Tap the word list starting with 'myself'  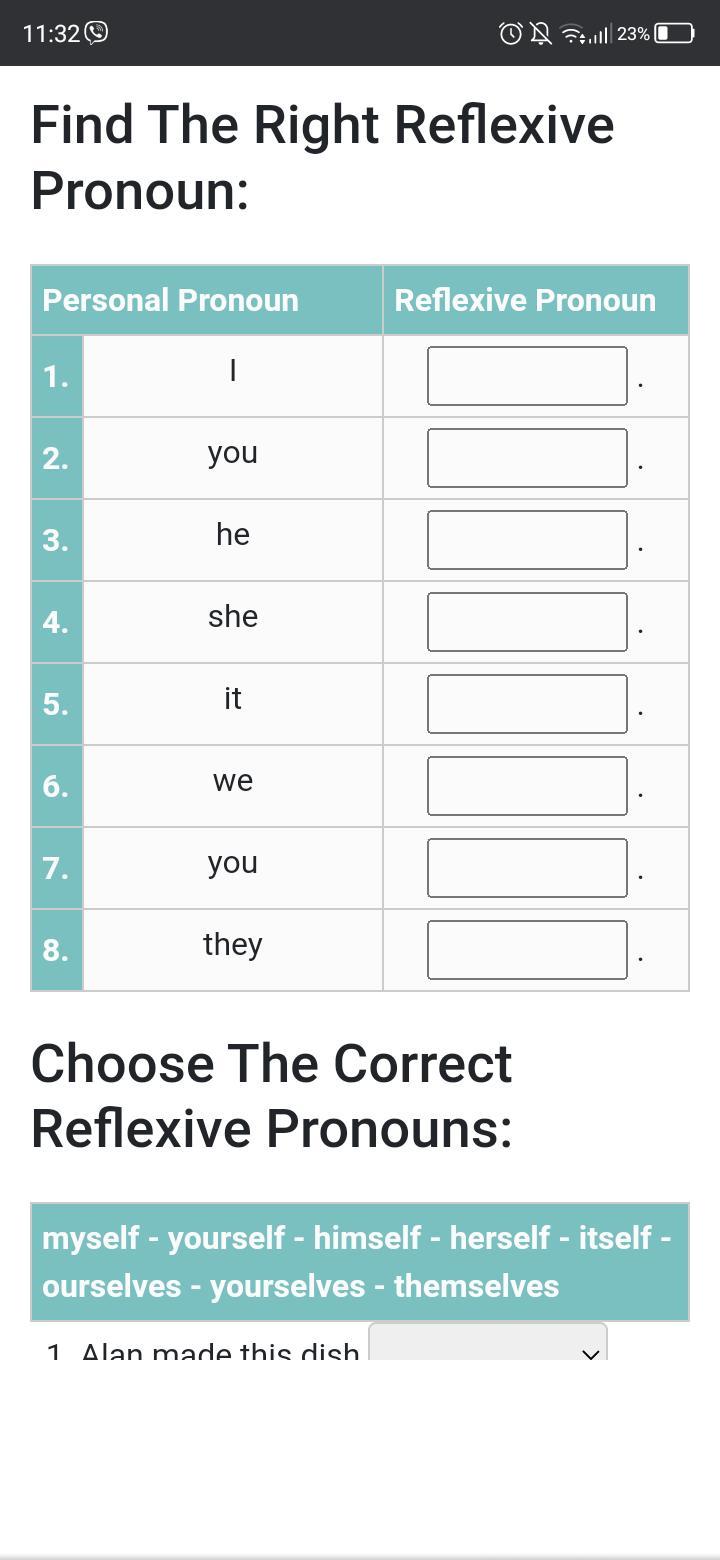357,1261
